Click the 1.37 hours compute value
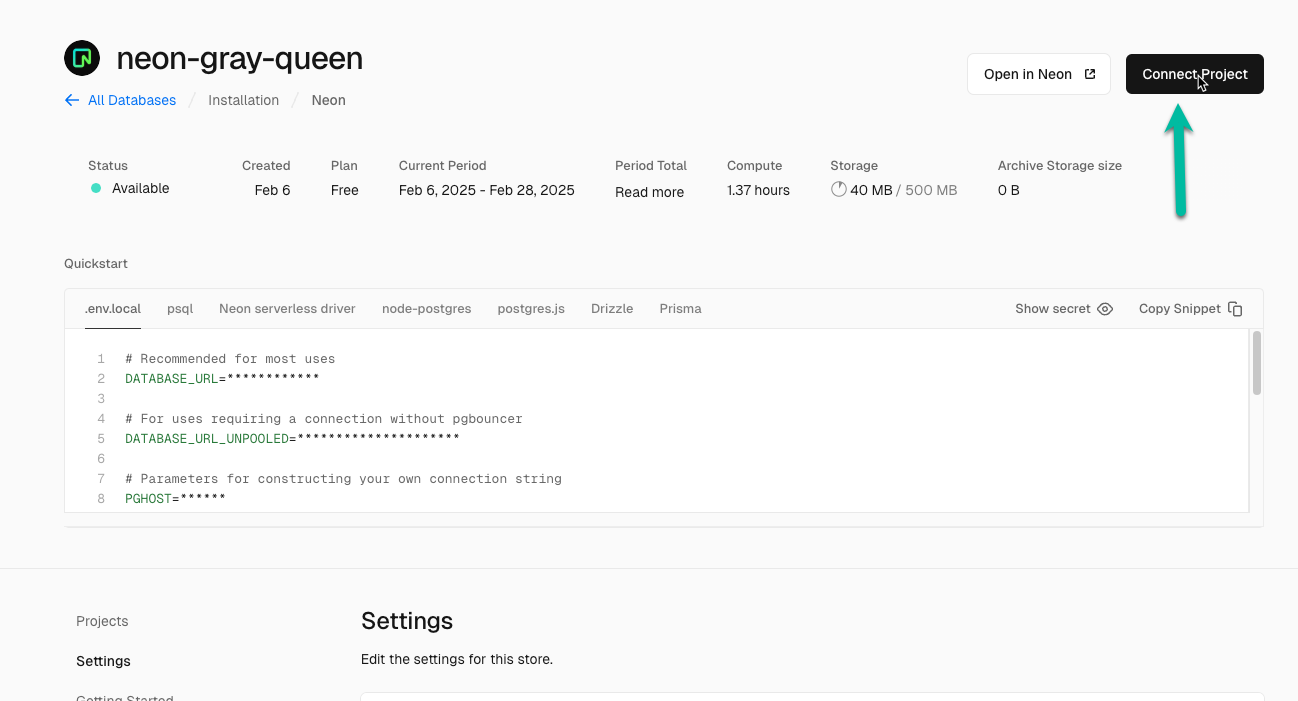1298x701 pixels. pyautogui.click(x=758, y=190)
